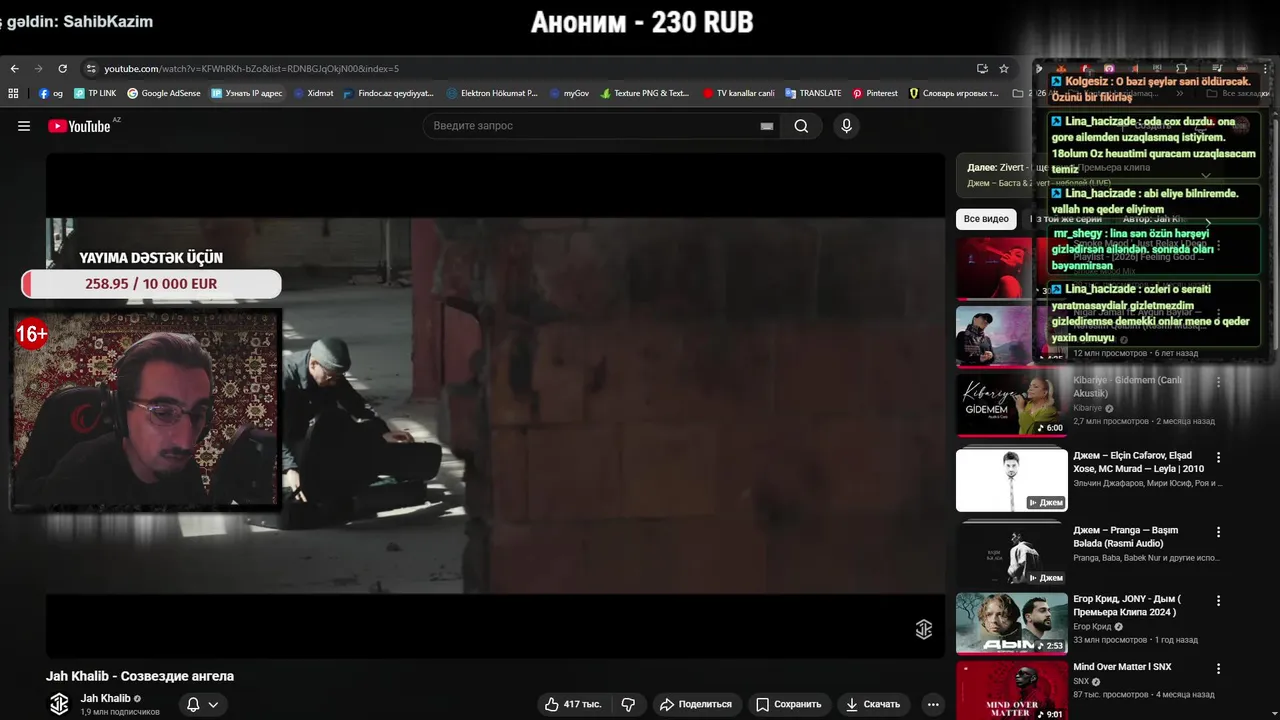Open the myGov bookmark
Viewport: 1280px width, 720px height.
(569, 93)
